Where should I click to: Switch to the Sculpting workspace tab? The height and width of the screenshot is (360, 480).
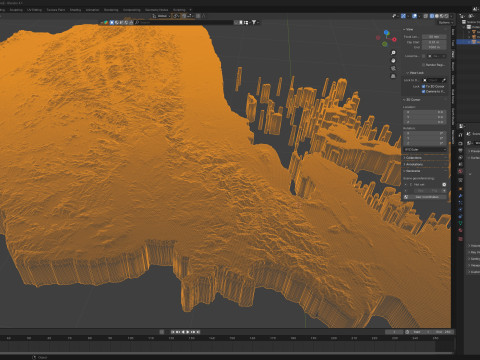point(16,10)
